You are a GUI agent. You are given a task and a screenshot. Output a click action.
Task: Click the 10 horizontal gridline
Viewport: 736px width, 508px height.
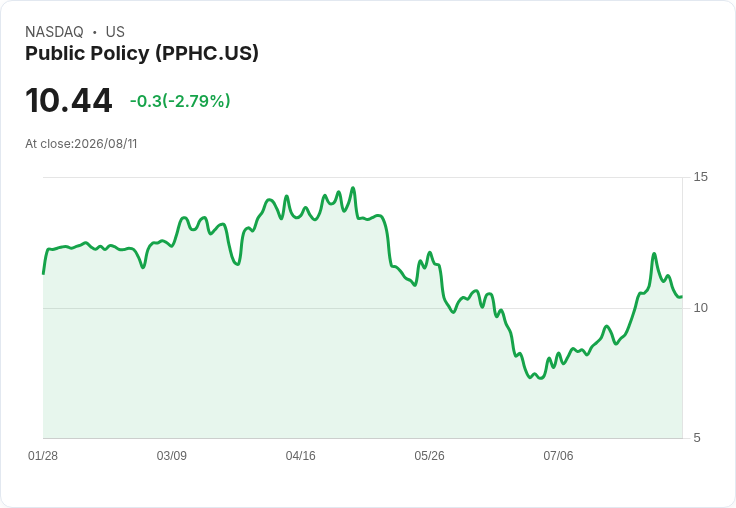click(363, 308)
